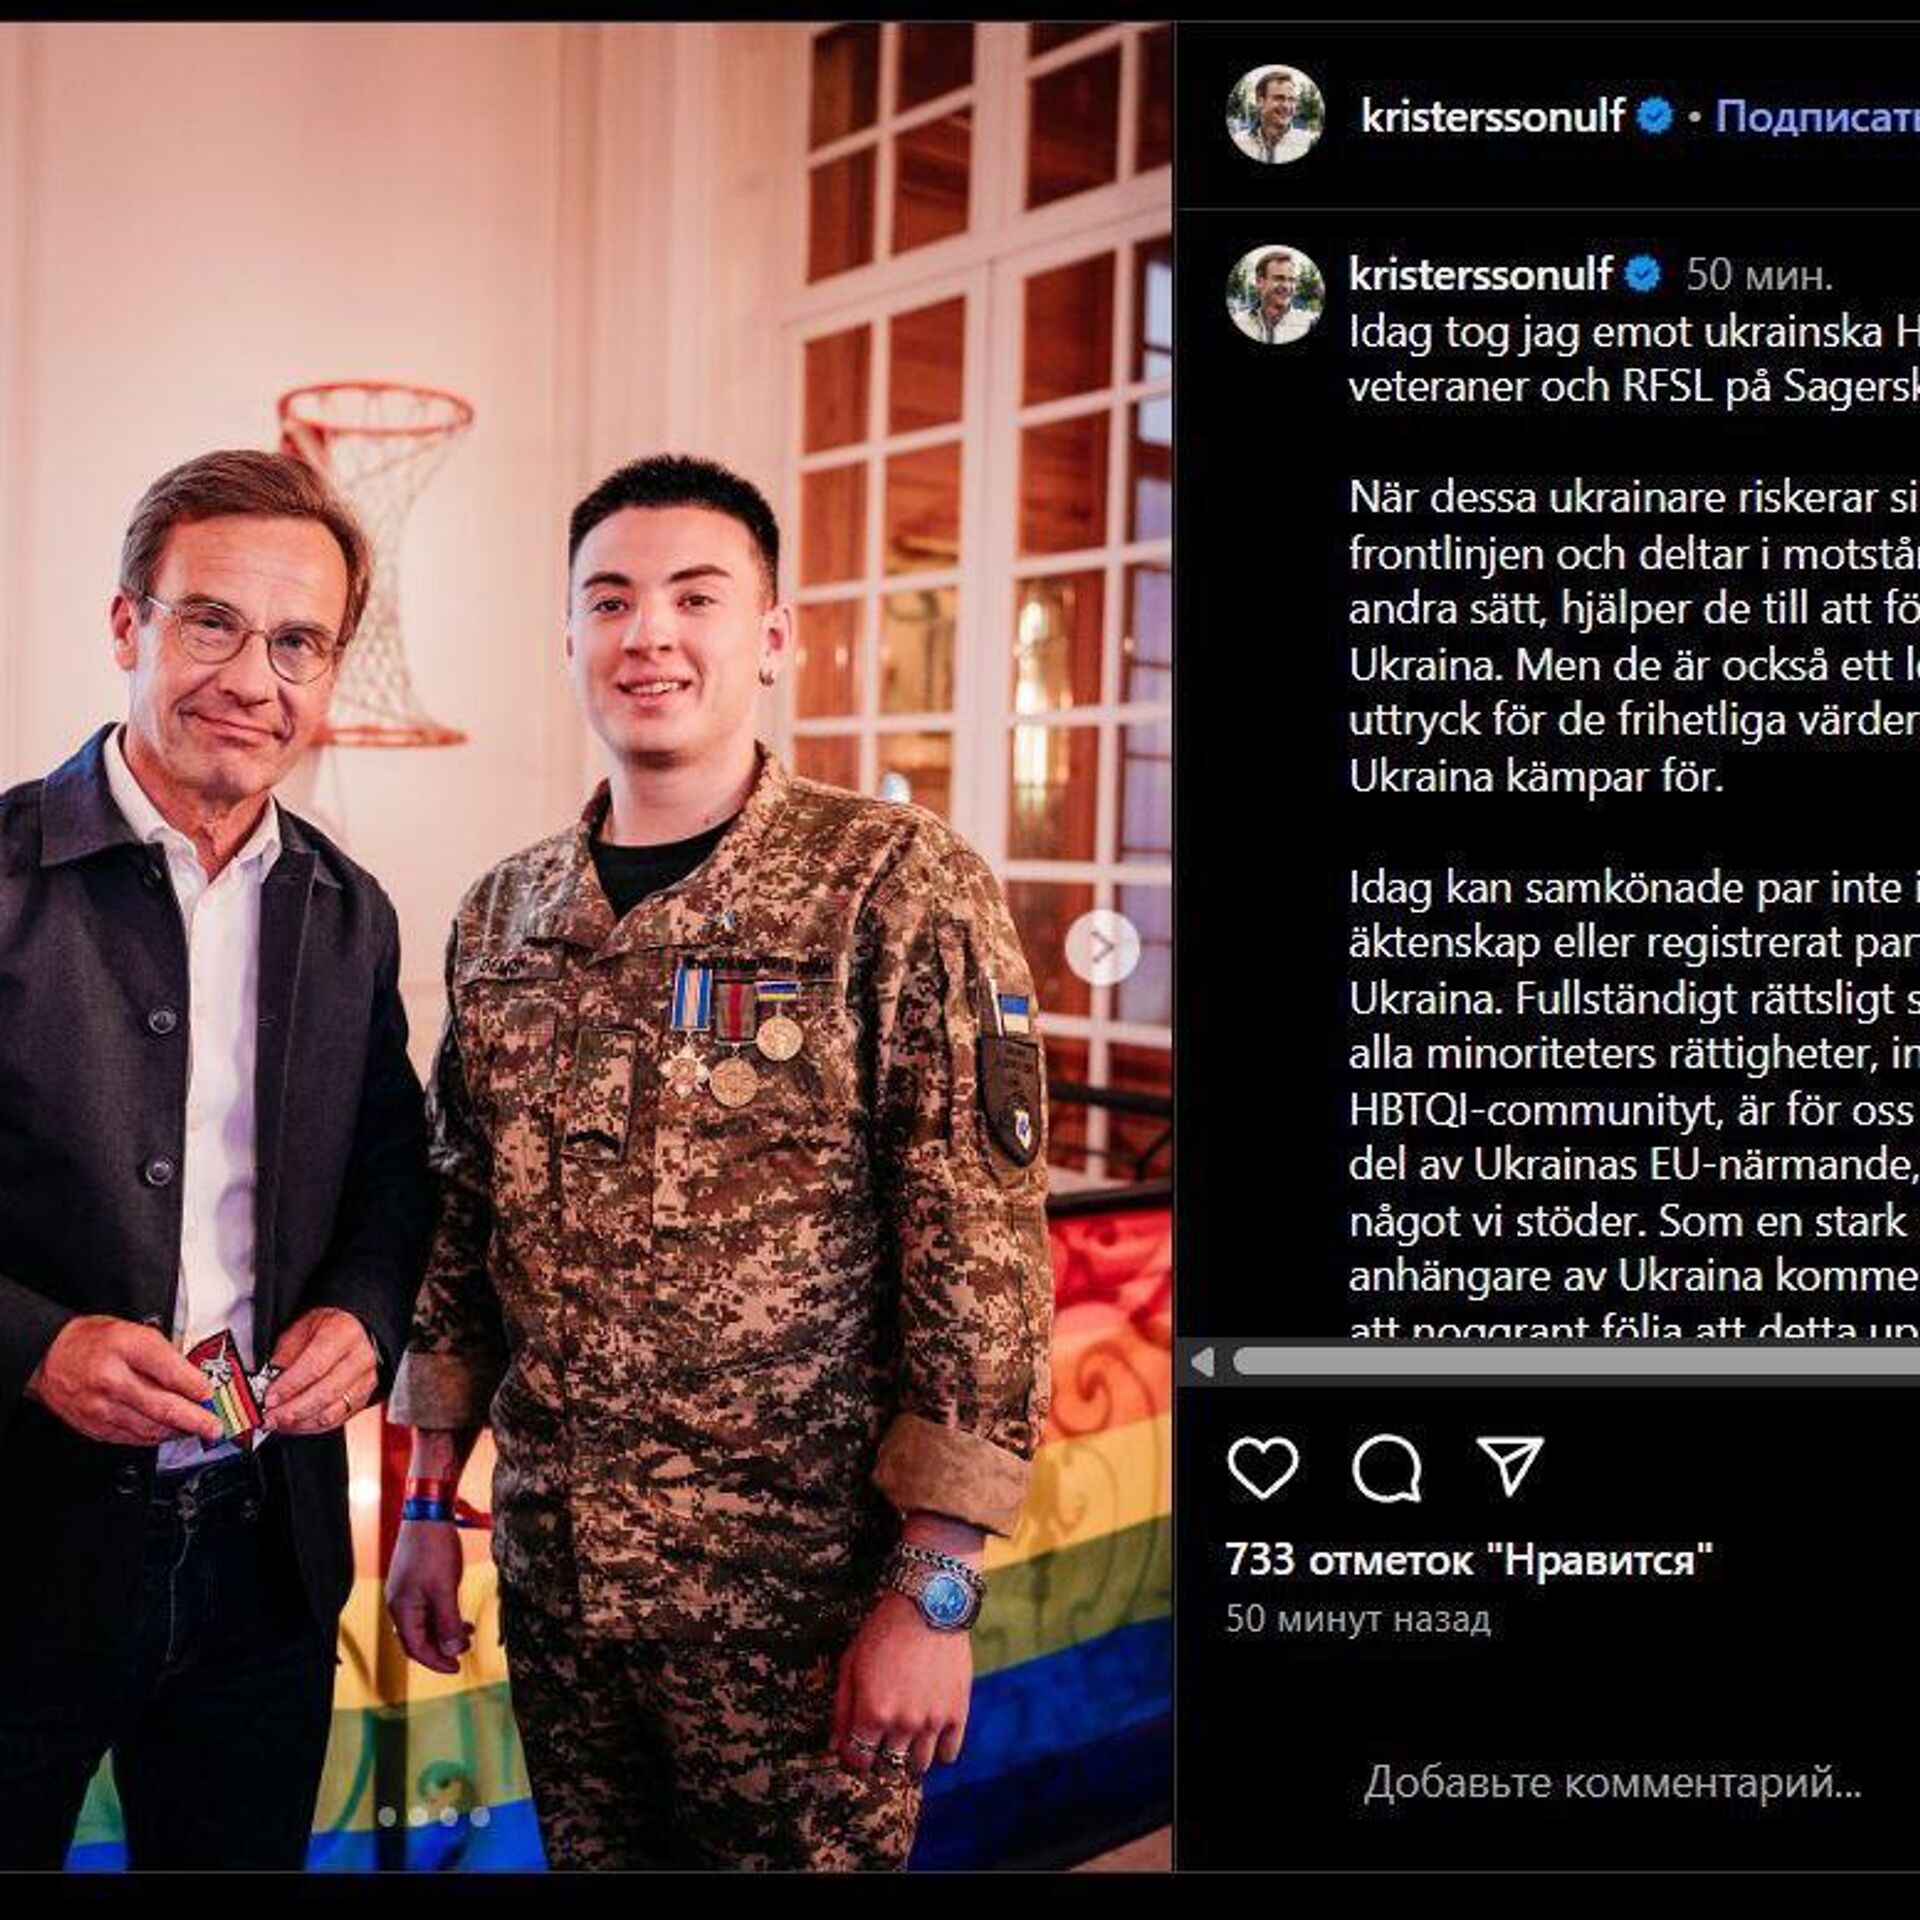
Task: Advance to the next photo with the arrow
Action: [1101, 946]
